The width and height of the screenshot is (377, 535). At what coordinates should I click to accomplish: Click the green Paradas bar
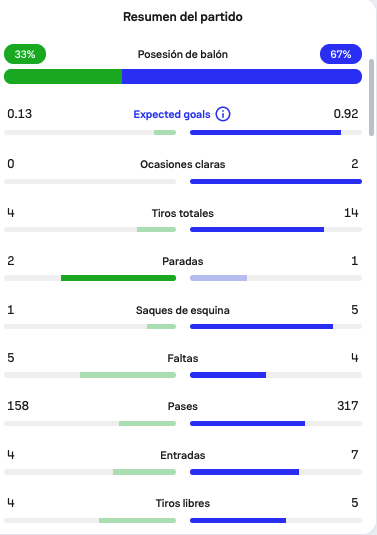pos(118,278)
